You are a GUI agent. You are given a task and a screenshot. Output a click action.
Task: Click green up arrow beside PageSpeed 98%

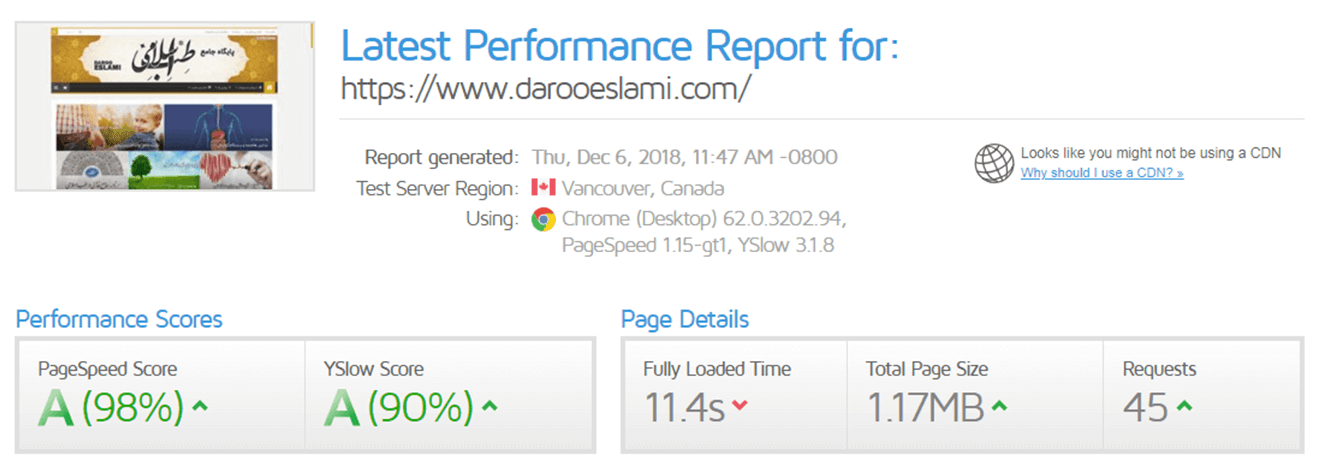tap(200, 406)
